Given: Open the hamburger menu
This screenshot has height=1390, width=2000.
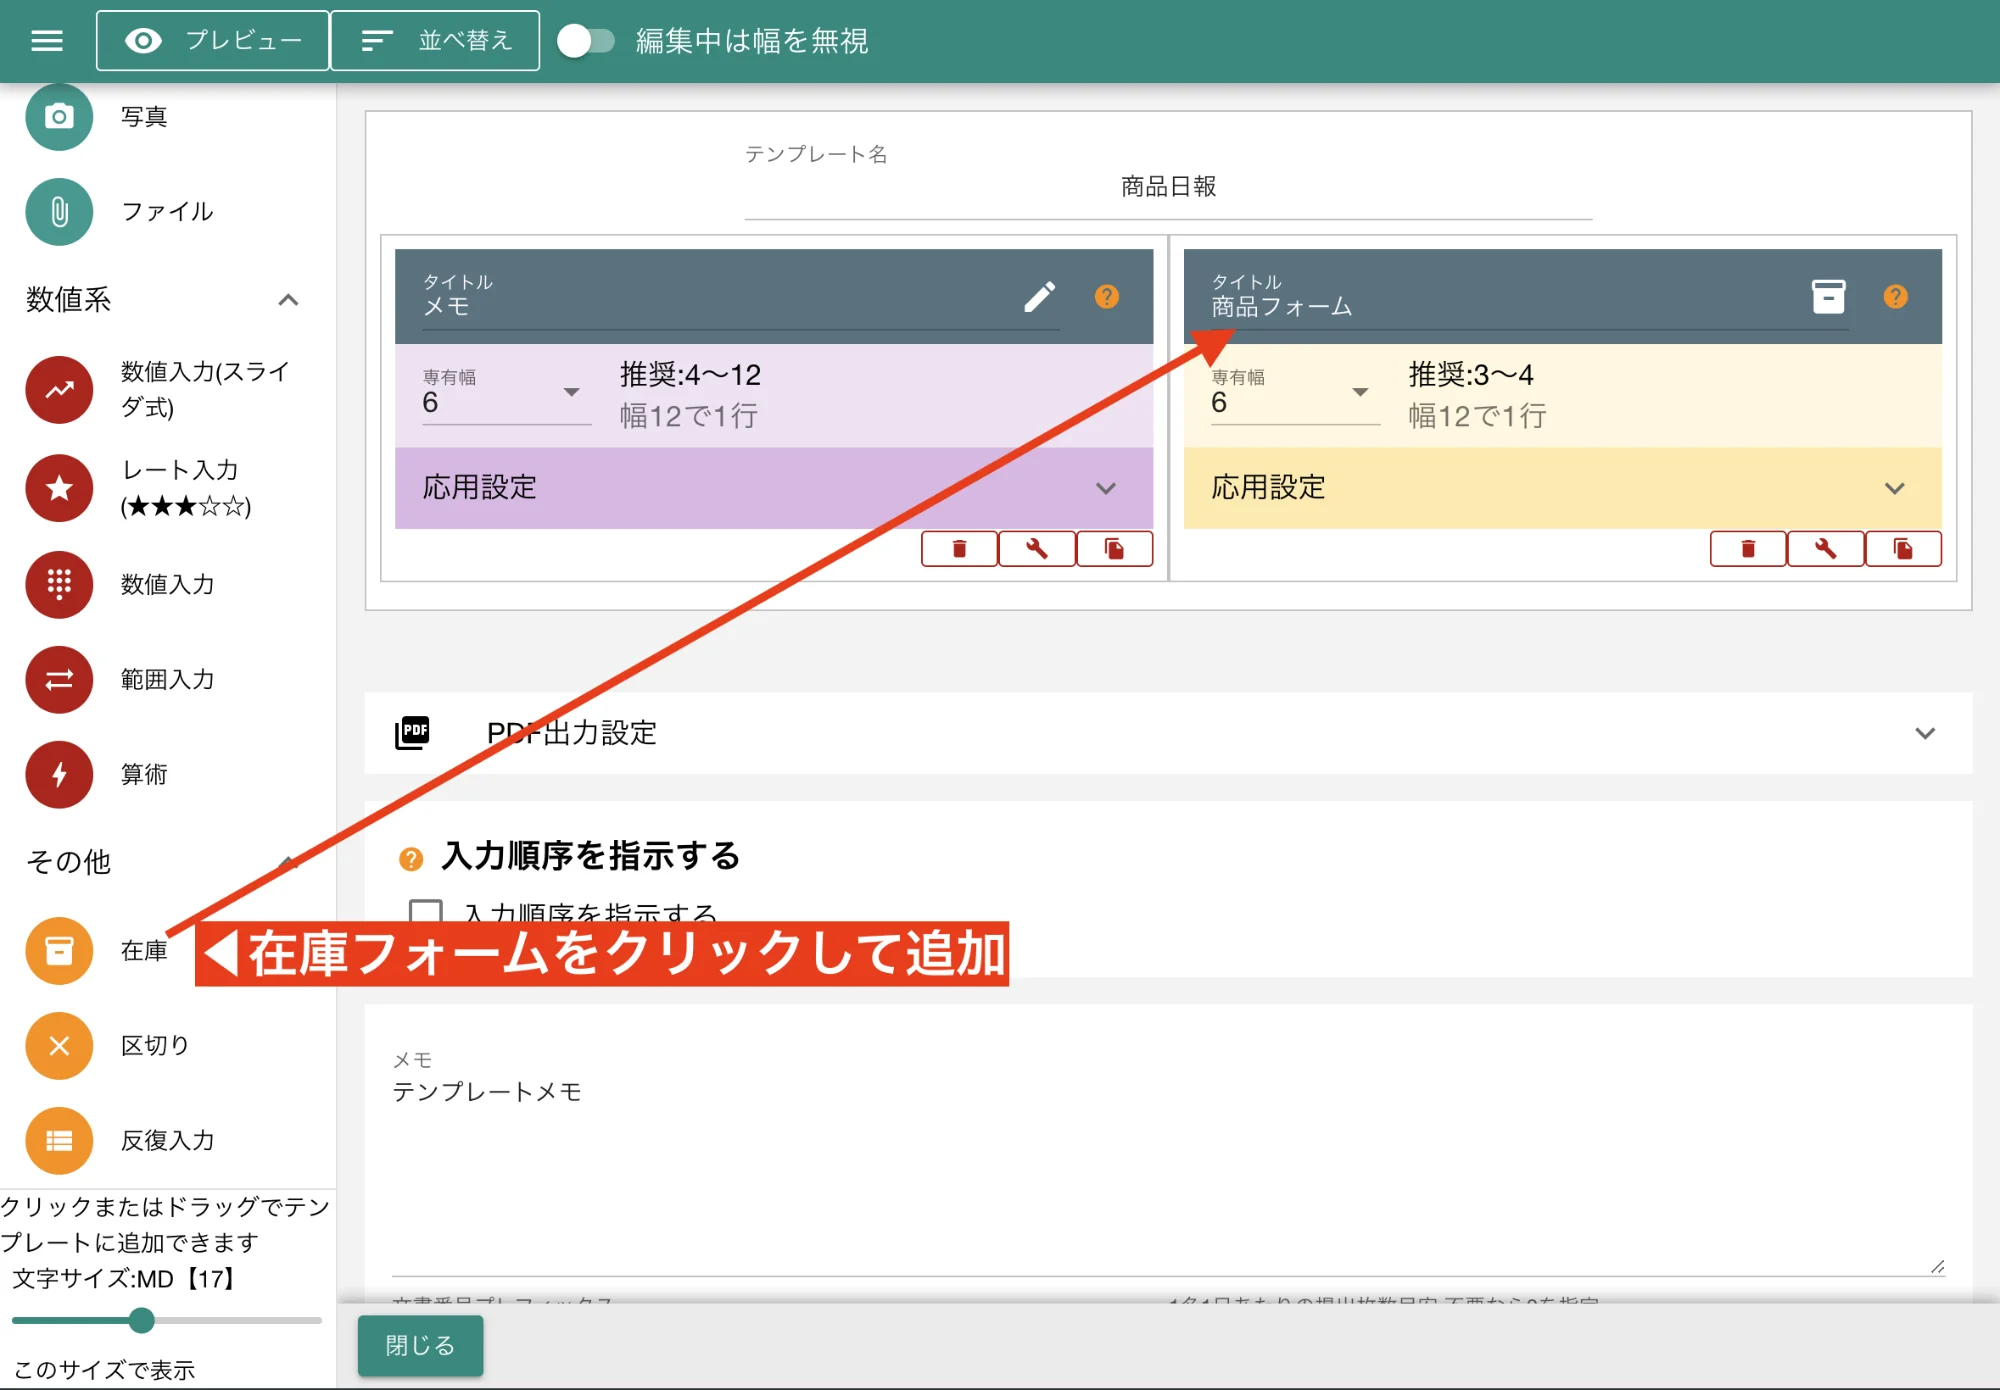Looking at the screenshot, I should [x=45, y=40].
